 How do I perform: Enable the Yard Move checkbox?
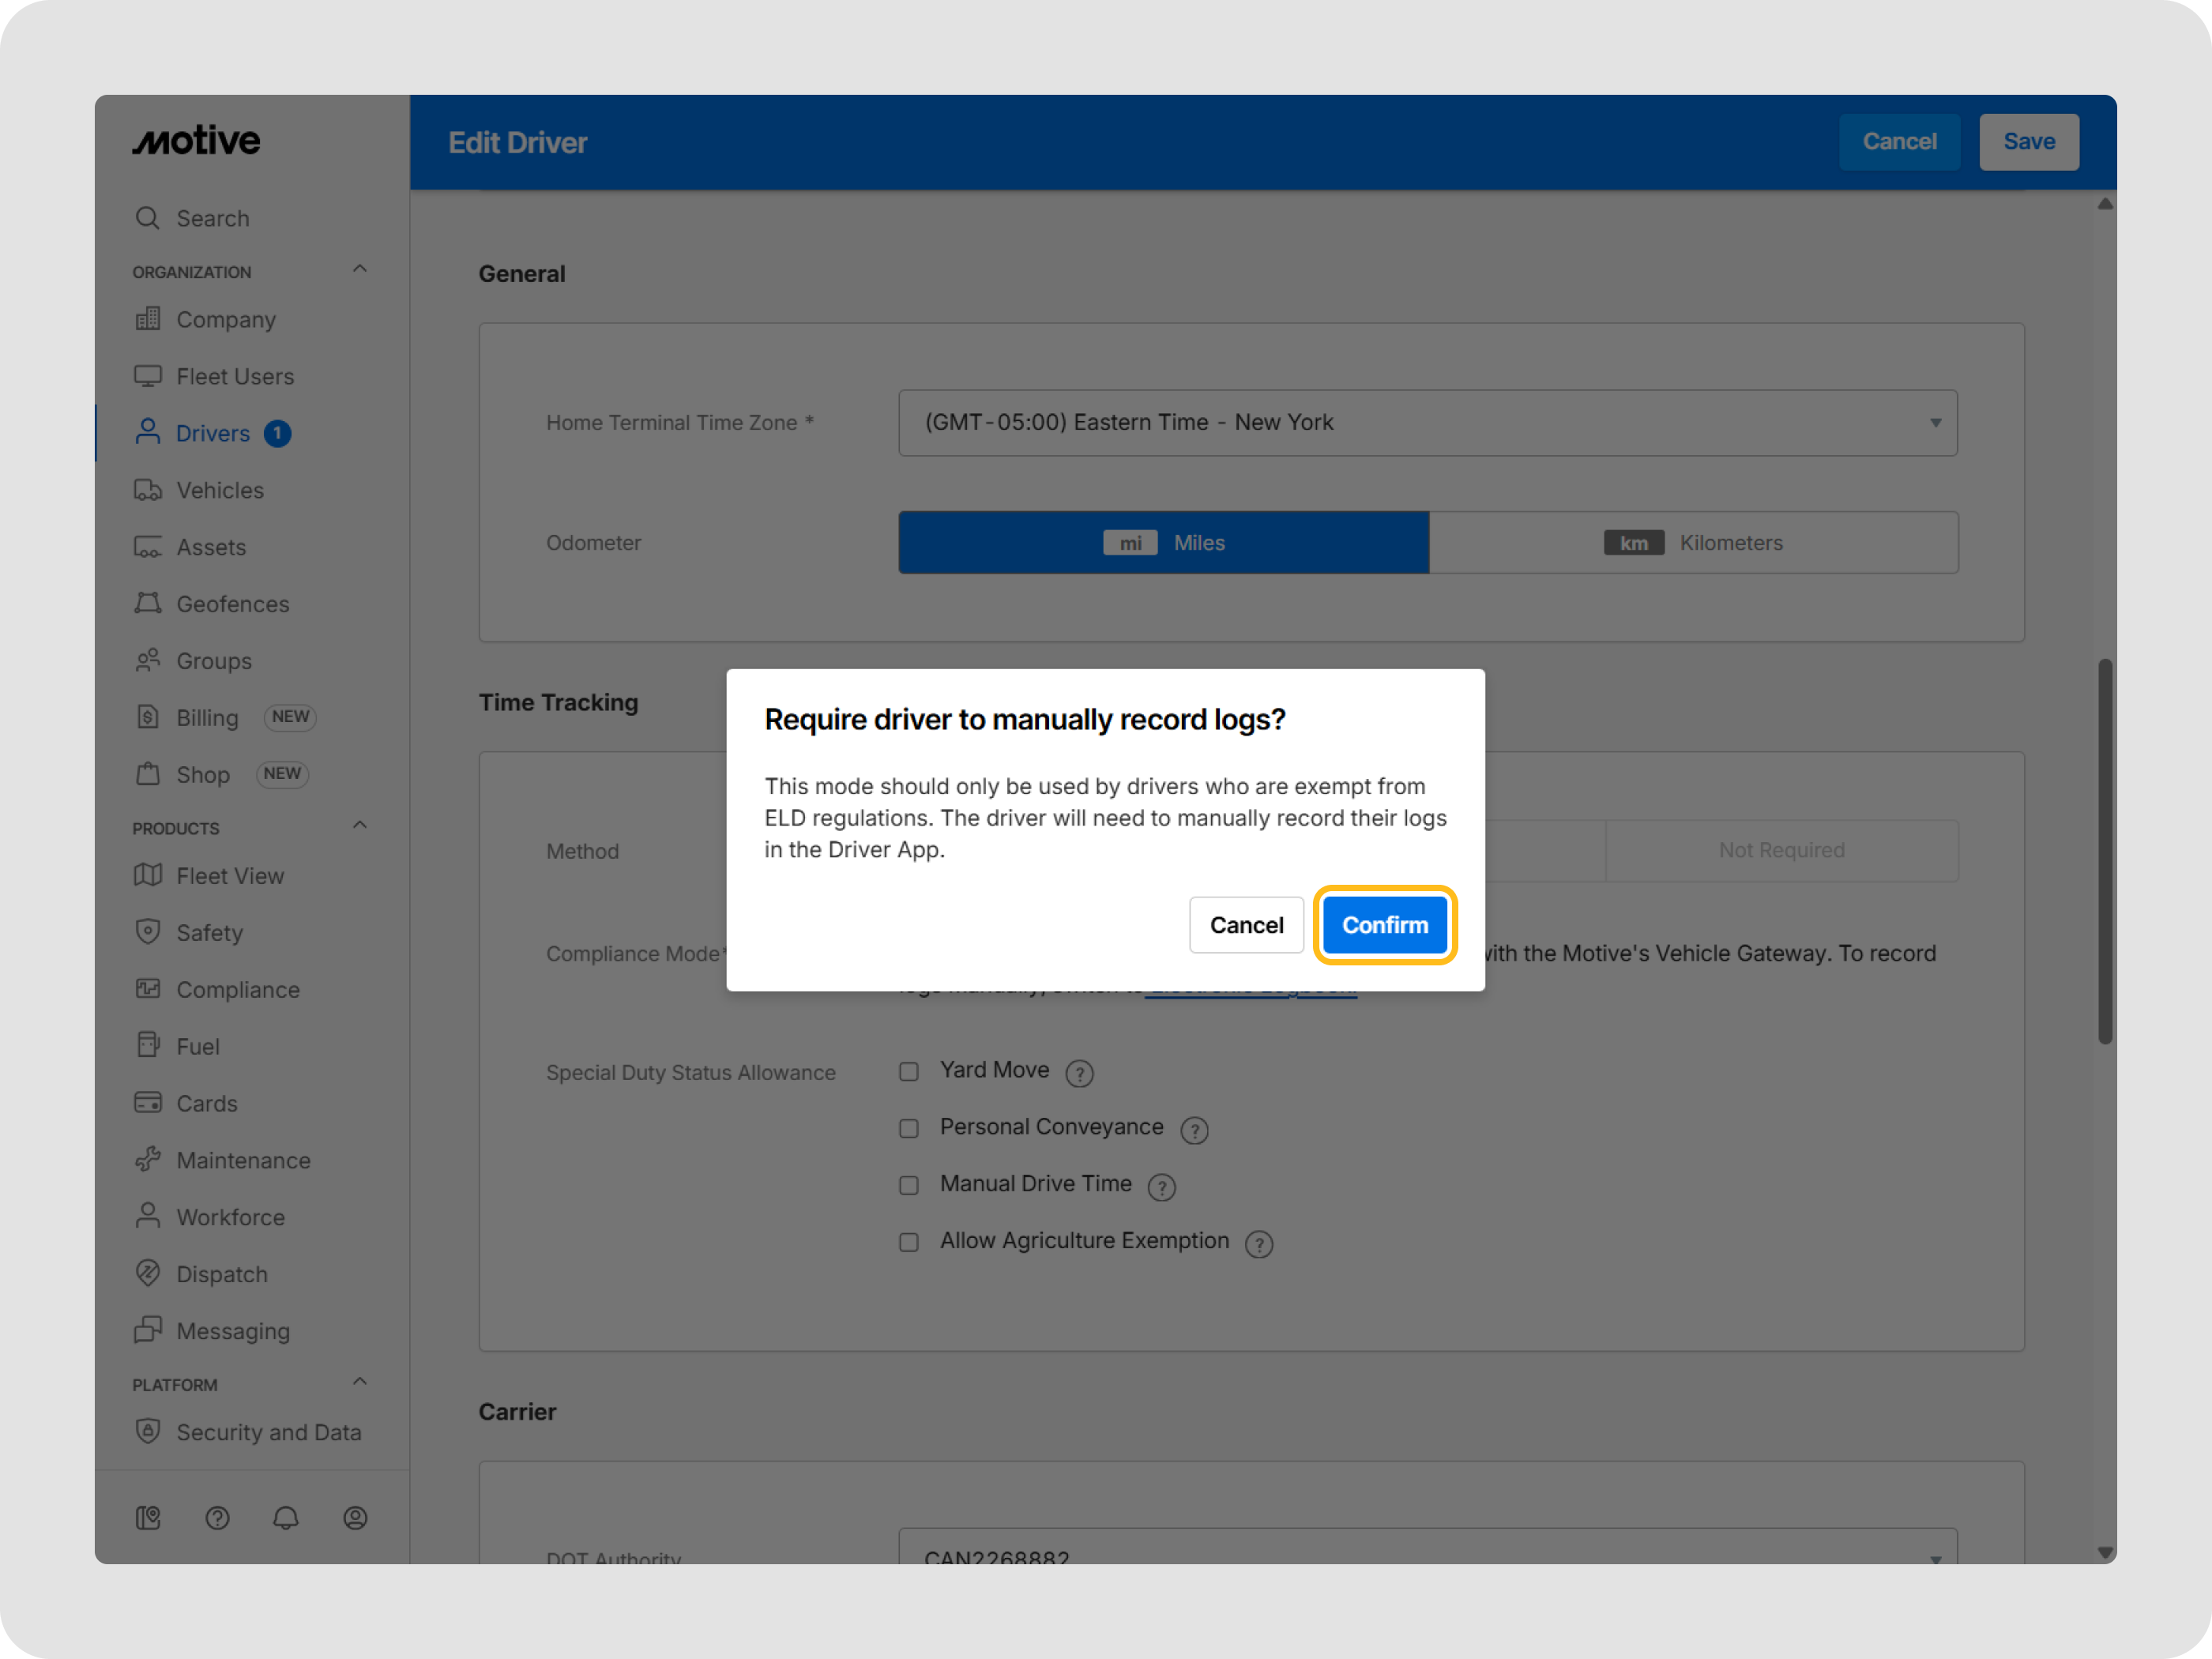point(909,1071)
